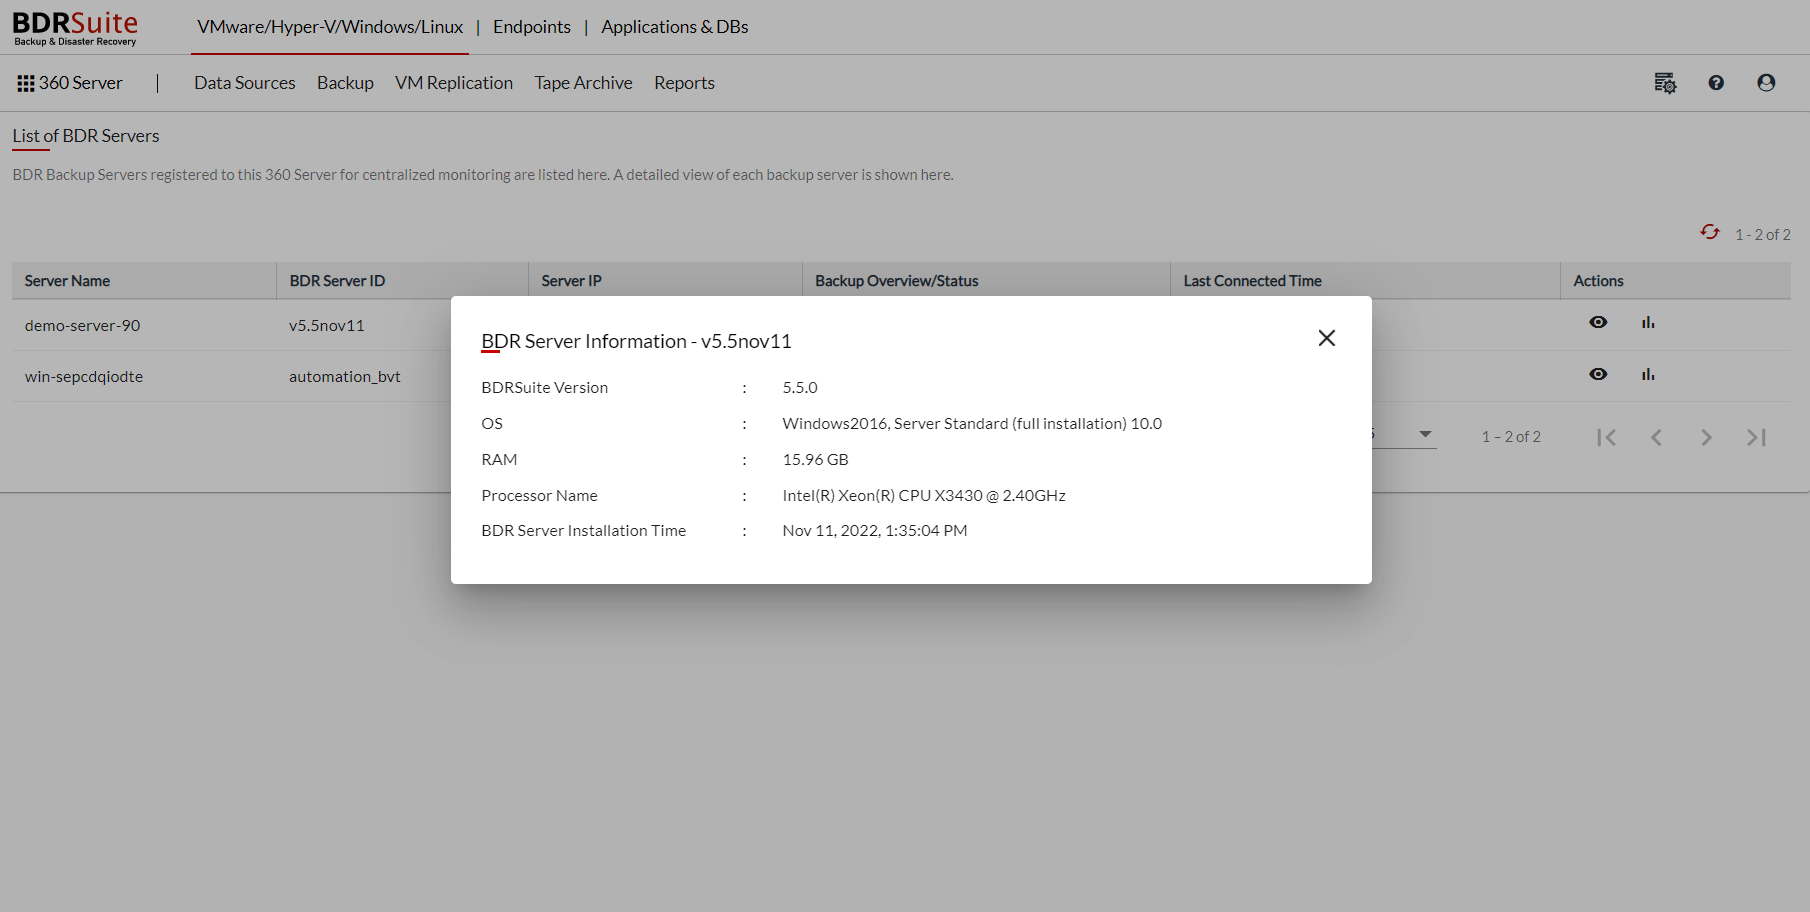Open report chart icon for win-sepcdqiodte
This screenshot has width=1810, height=912.
click(x=1648, y=374)
